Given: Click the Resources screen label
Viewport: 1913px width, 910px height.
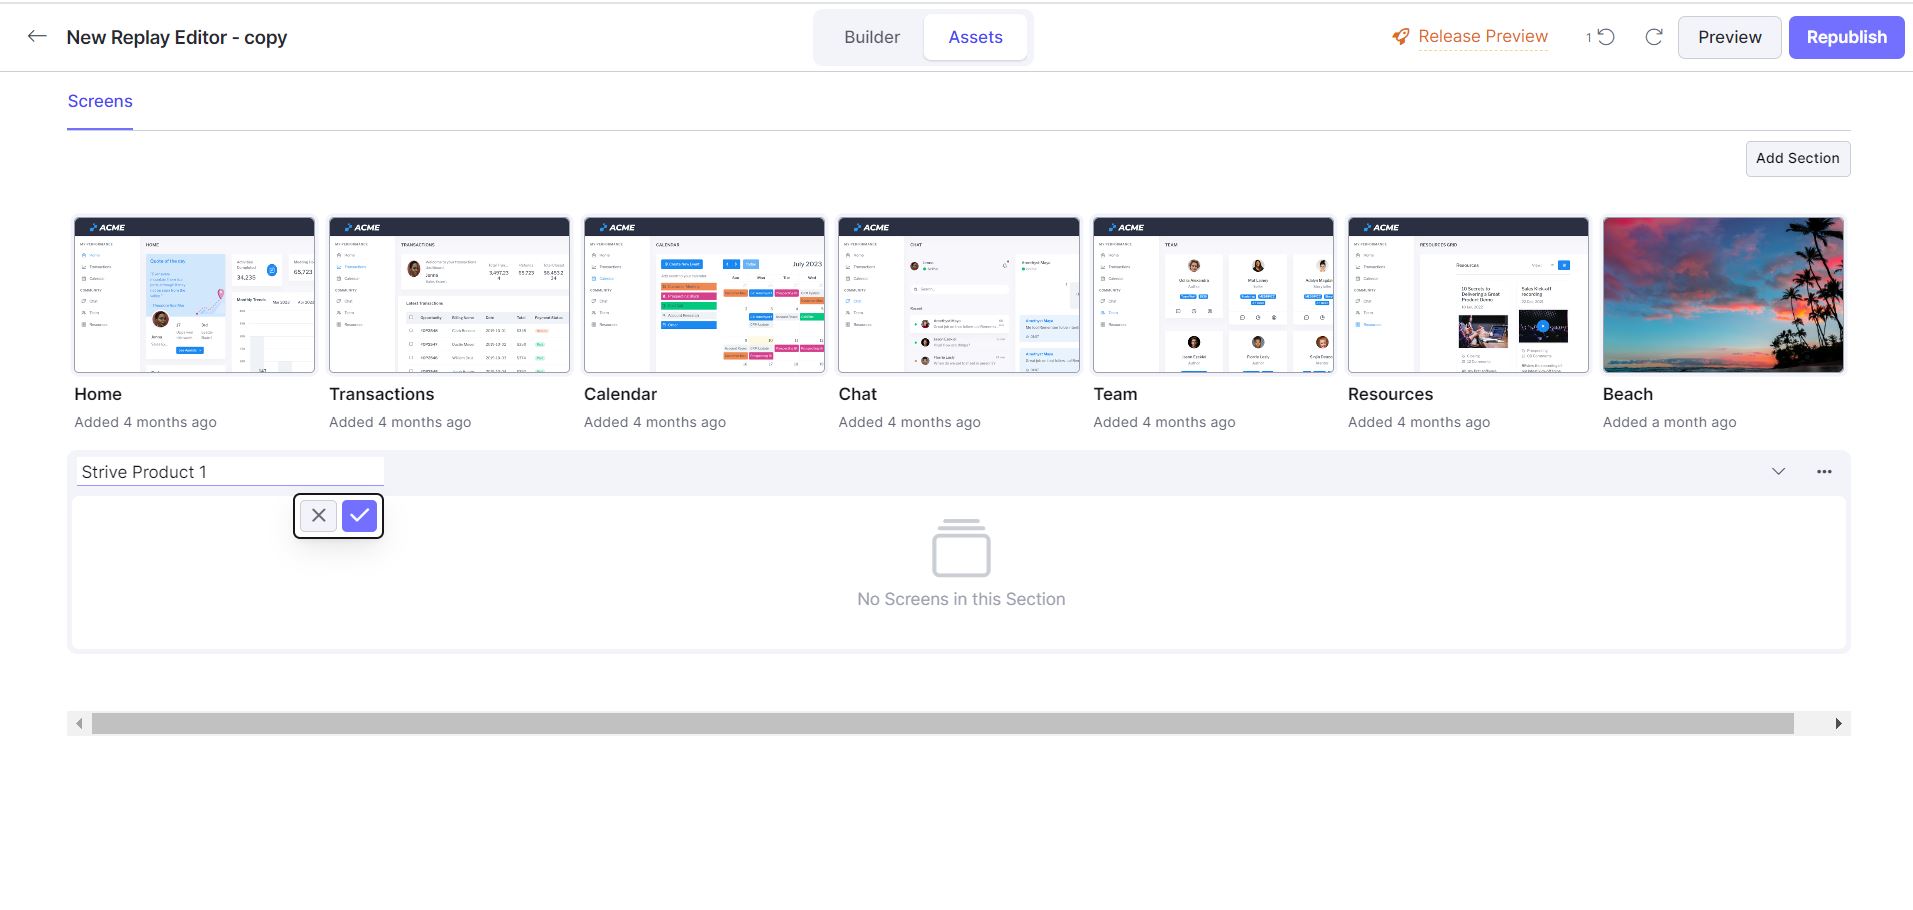Looking at the screenshot, I should [x=1390, y=394].
